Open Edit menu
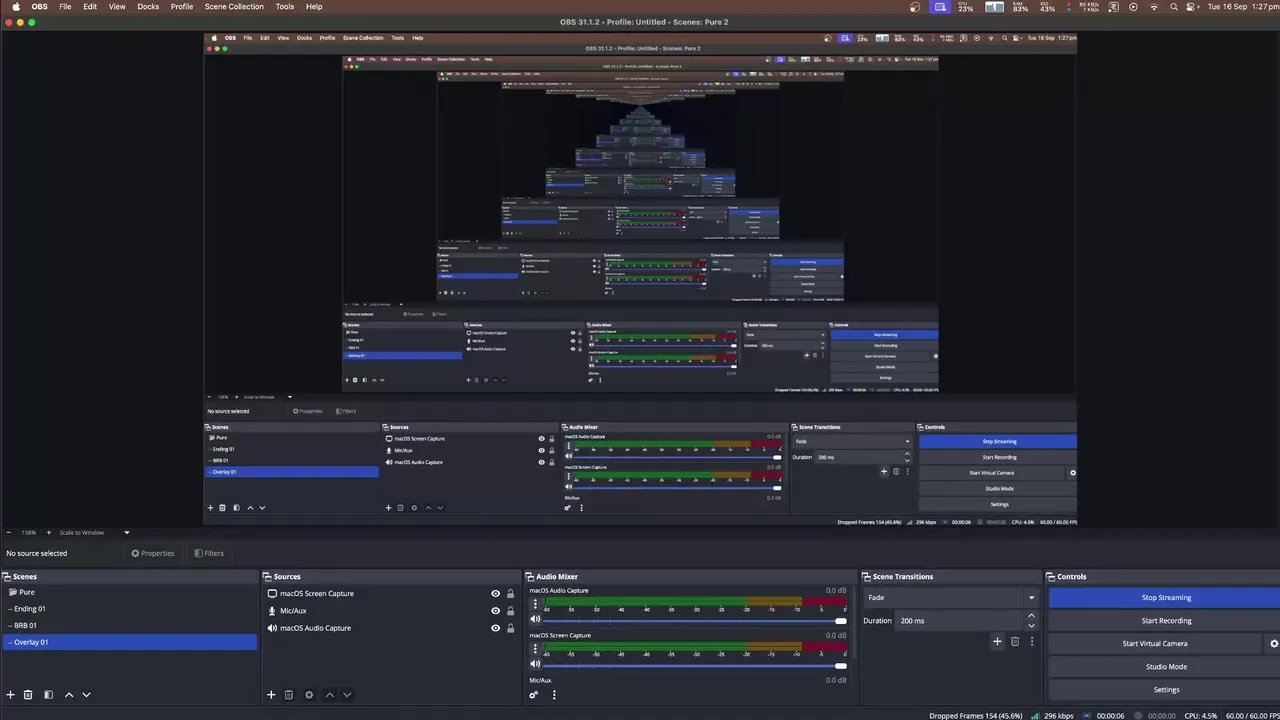 click(x=90, y=6)
